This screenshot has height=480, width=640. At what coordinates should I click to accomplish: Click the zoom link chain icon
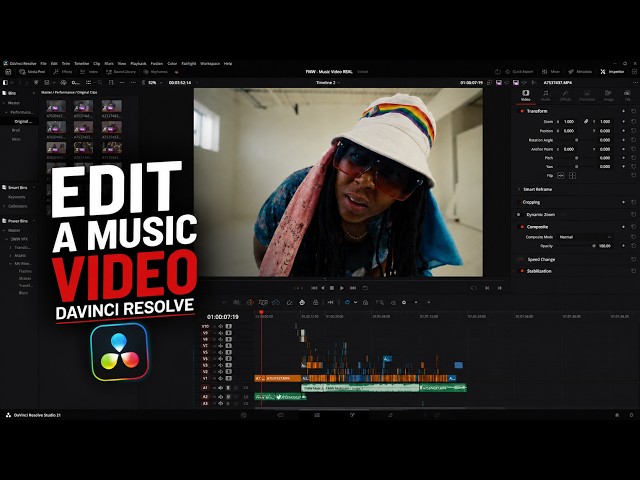(x=586, y=122)
